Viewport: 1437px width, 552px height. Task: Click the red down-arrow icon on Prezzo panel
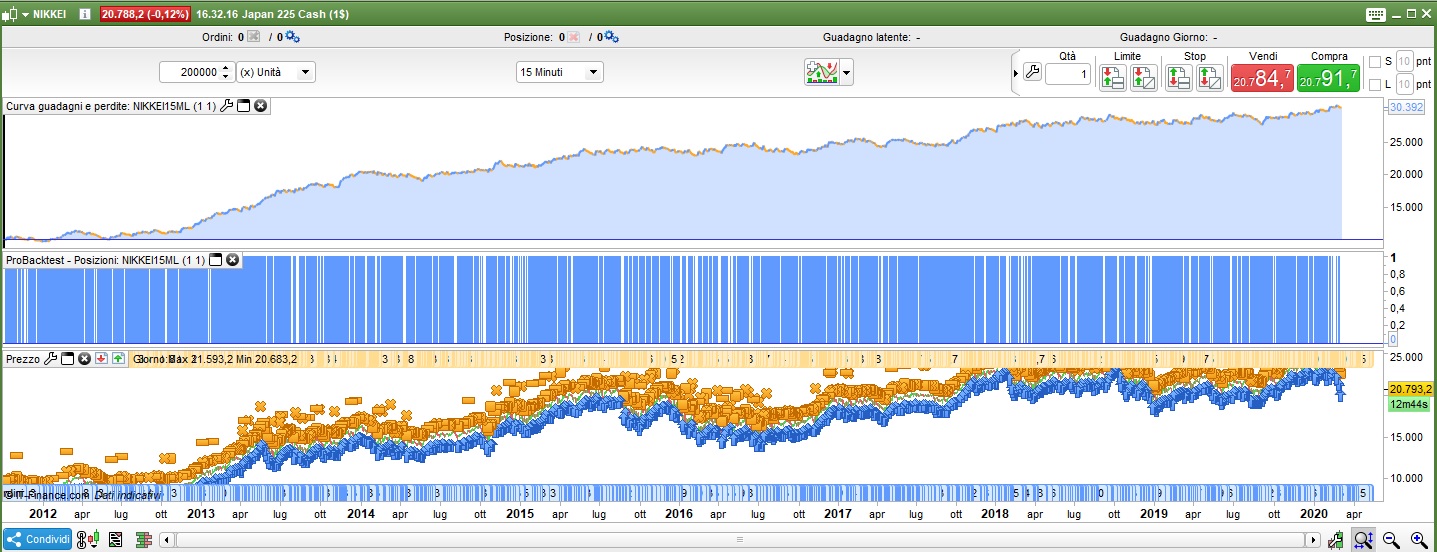pos(101,358)
